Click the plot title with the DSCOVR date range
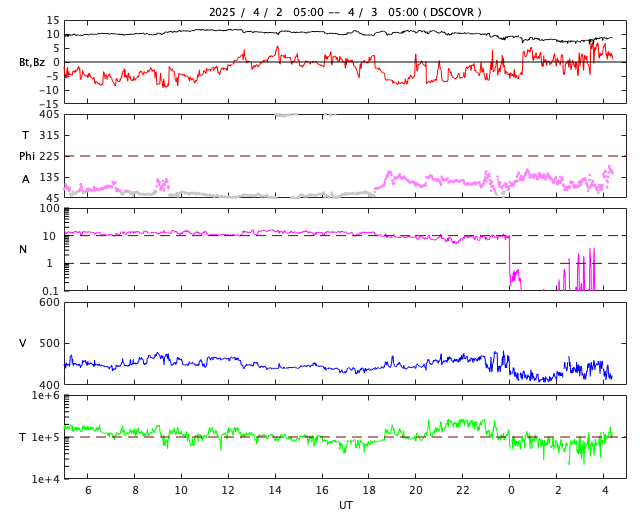Viewport: 640px width, 512px height. [345, 12]
